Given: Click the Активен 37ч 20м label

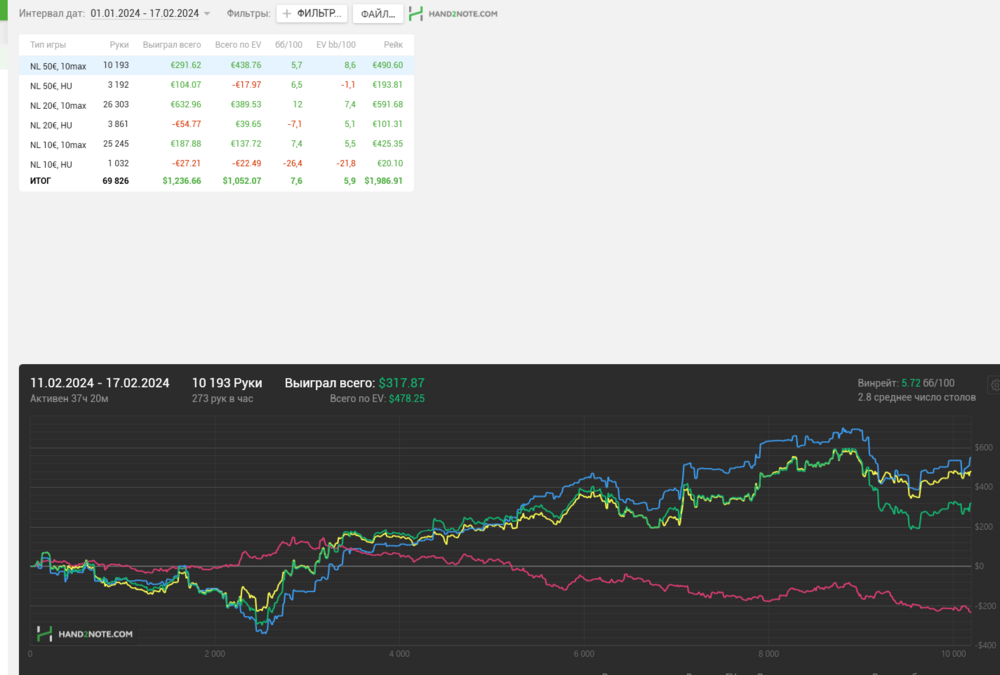Looking at the screenshot, I should coord(69,399).
